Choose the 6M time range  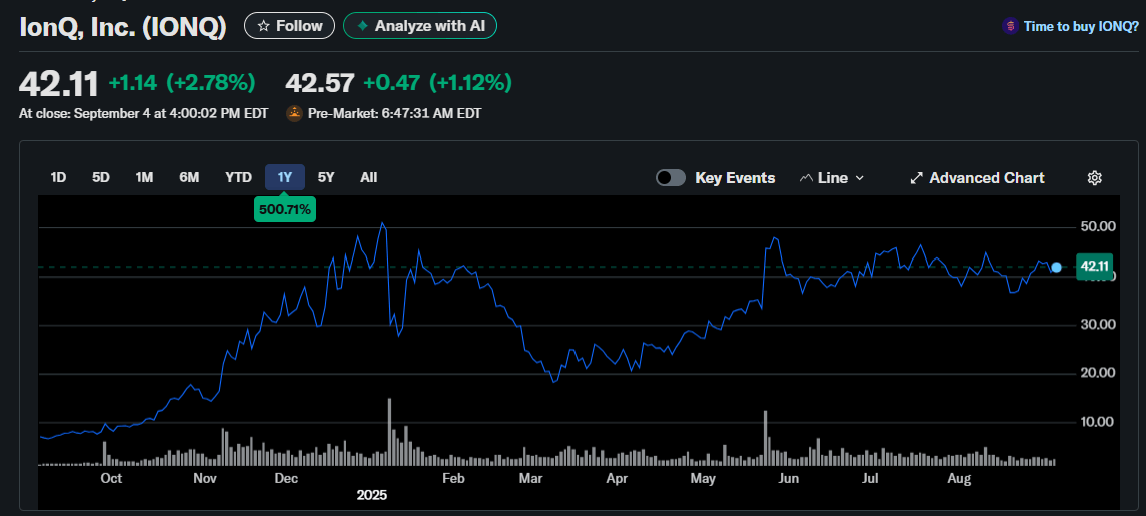189,178
